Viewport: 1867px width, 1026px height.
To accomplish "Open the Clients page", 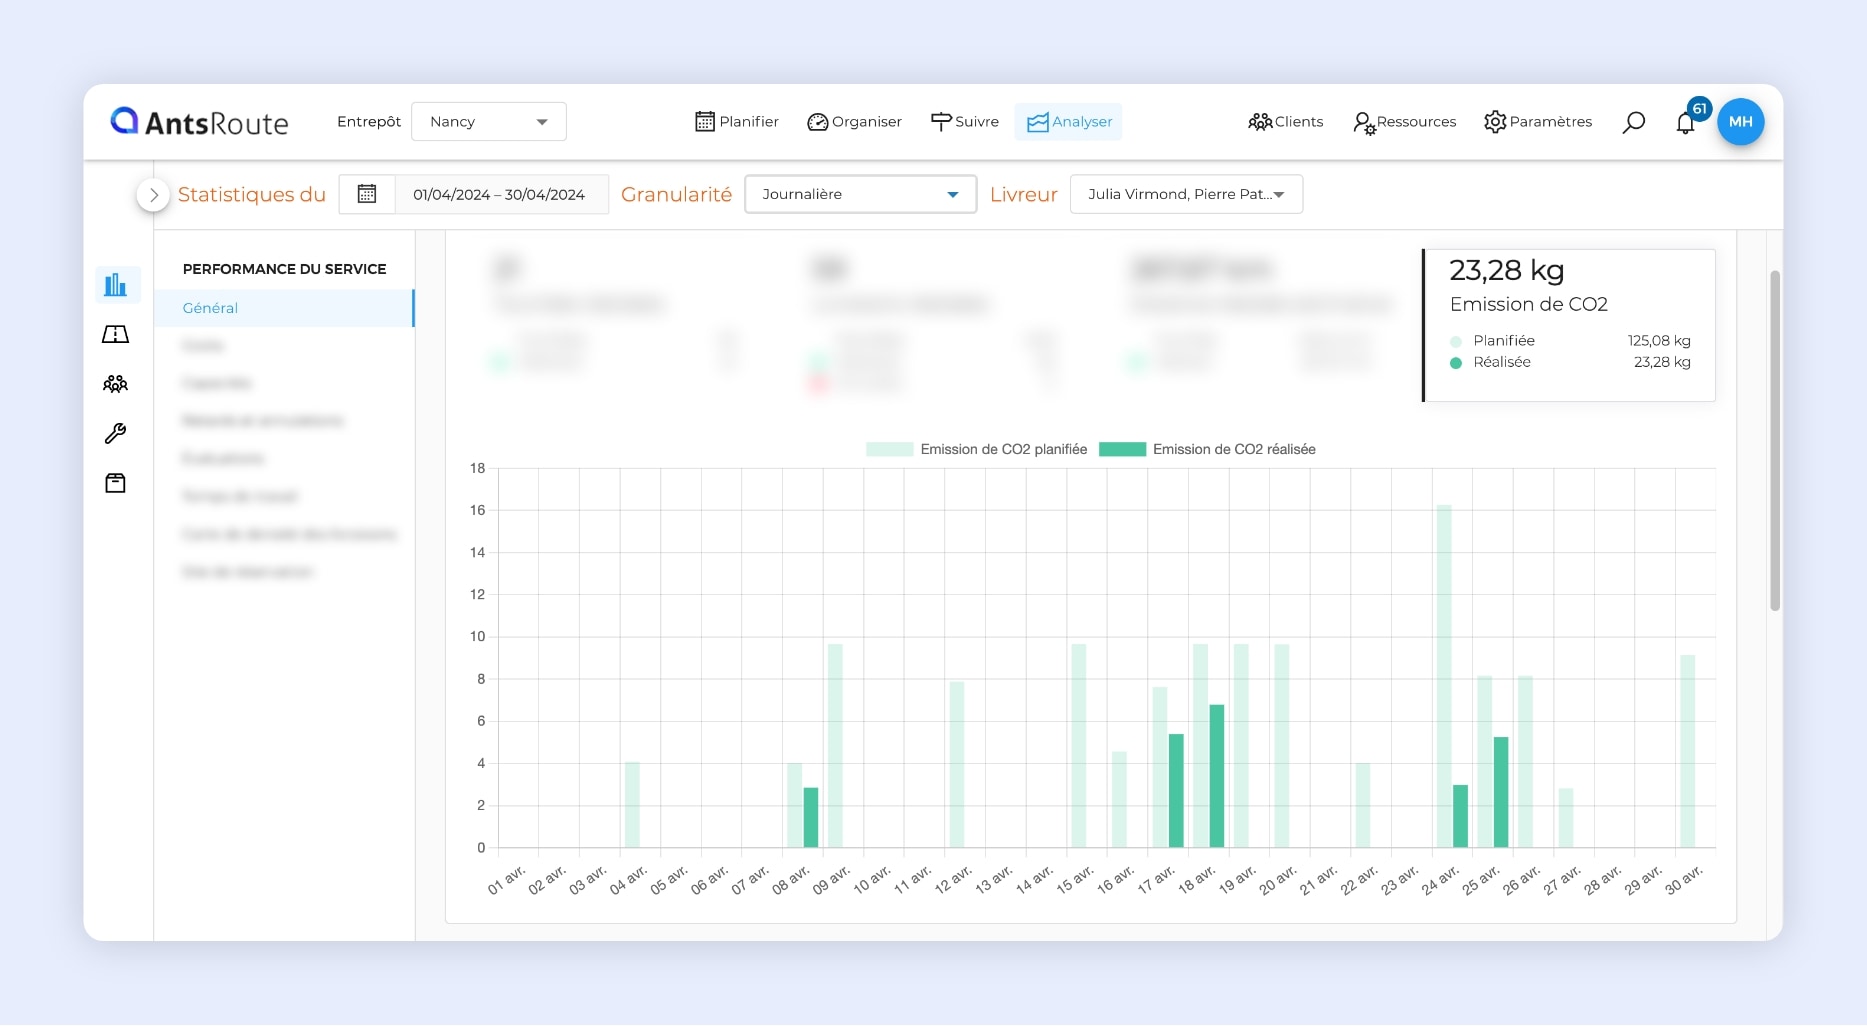I will 1286,122.
